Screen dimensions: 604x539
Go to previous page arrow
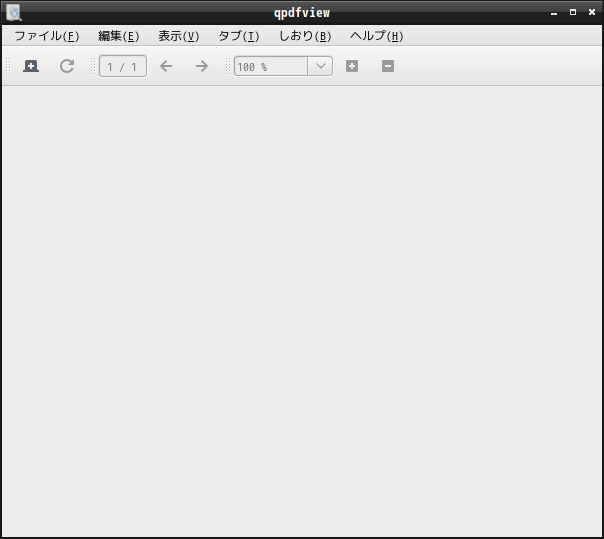166,66
